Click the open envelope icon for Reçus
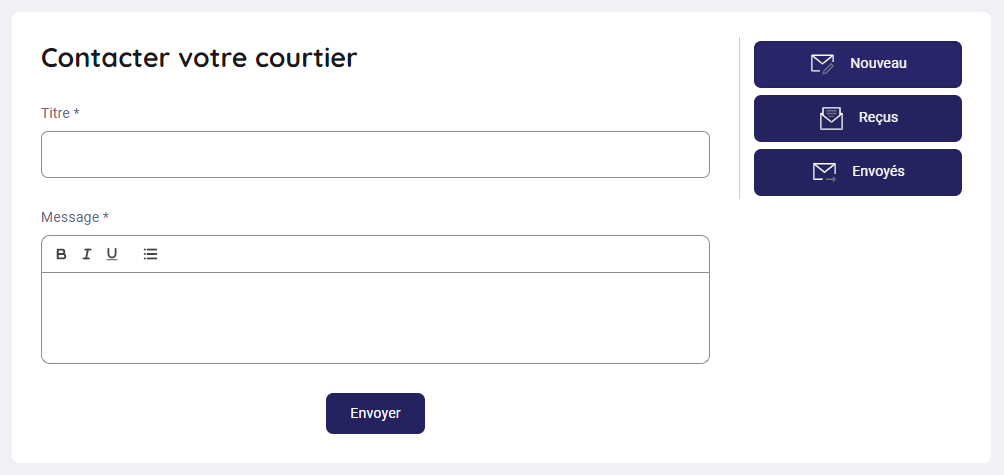This screenshot has height=475, width=1004. [831, 118]
